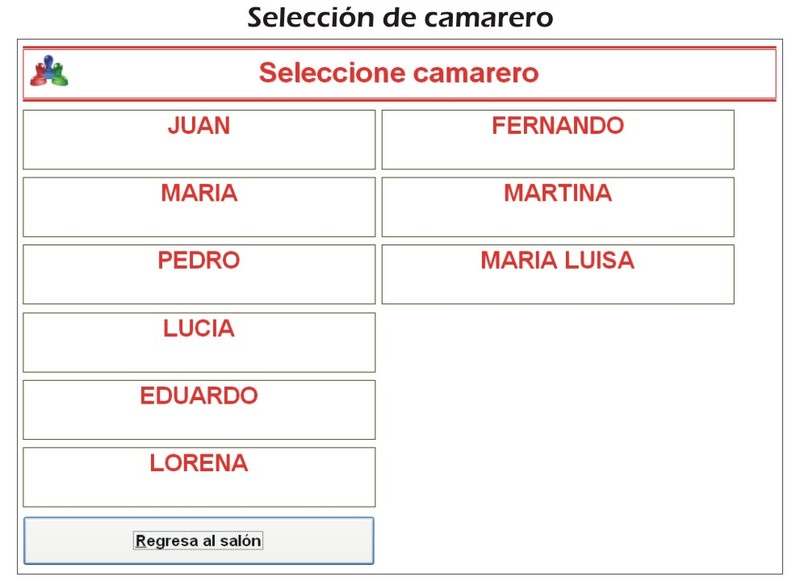This screenshot has height=585, width=800.
Task: Tap the waiter button below MARIA
Action: tap(199, 274)
